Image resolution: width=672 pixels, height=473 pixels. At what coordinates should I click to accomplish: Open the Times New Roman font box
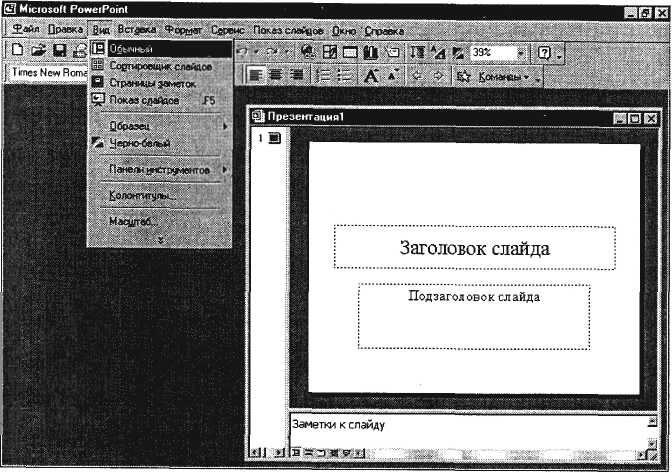pos(48,72)
